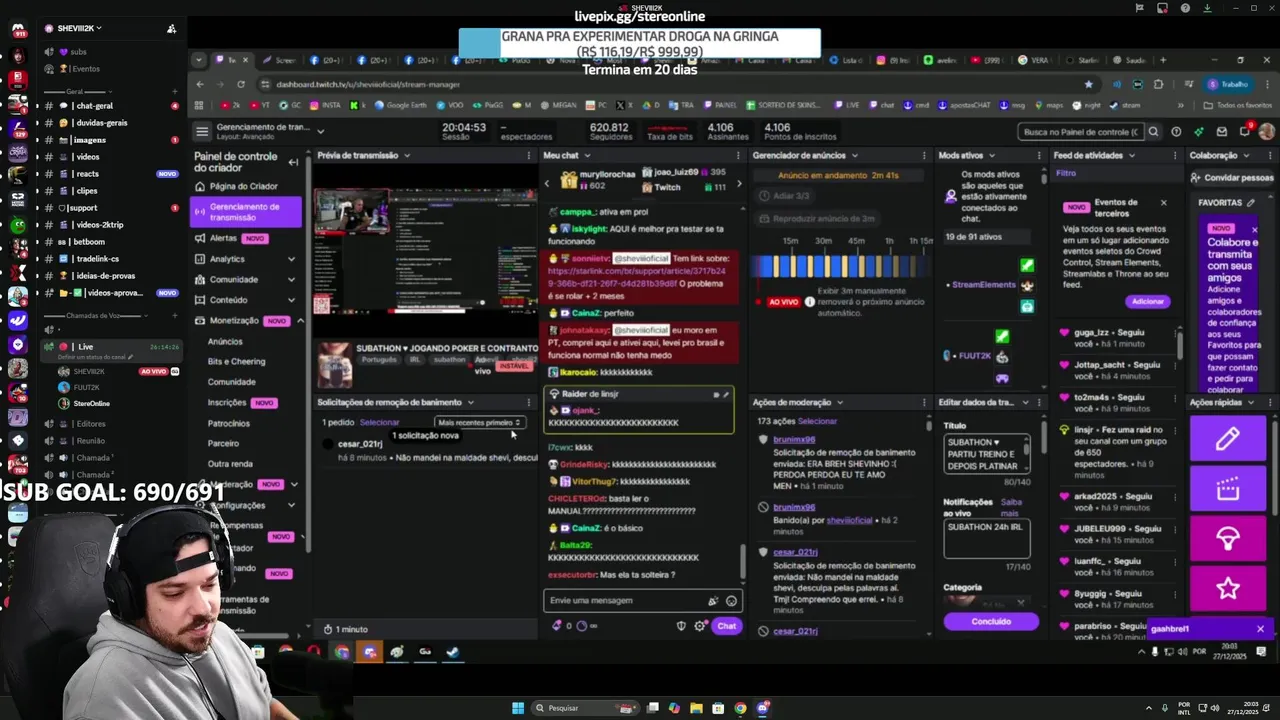Open the hamburger menu in Twitch dashboard

click(202, 131)
